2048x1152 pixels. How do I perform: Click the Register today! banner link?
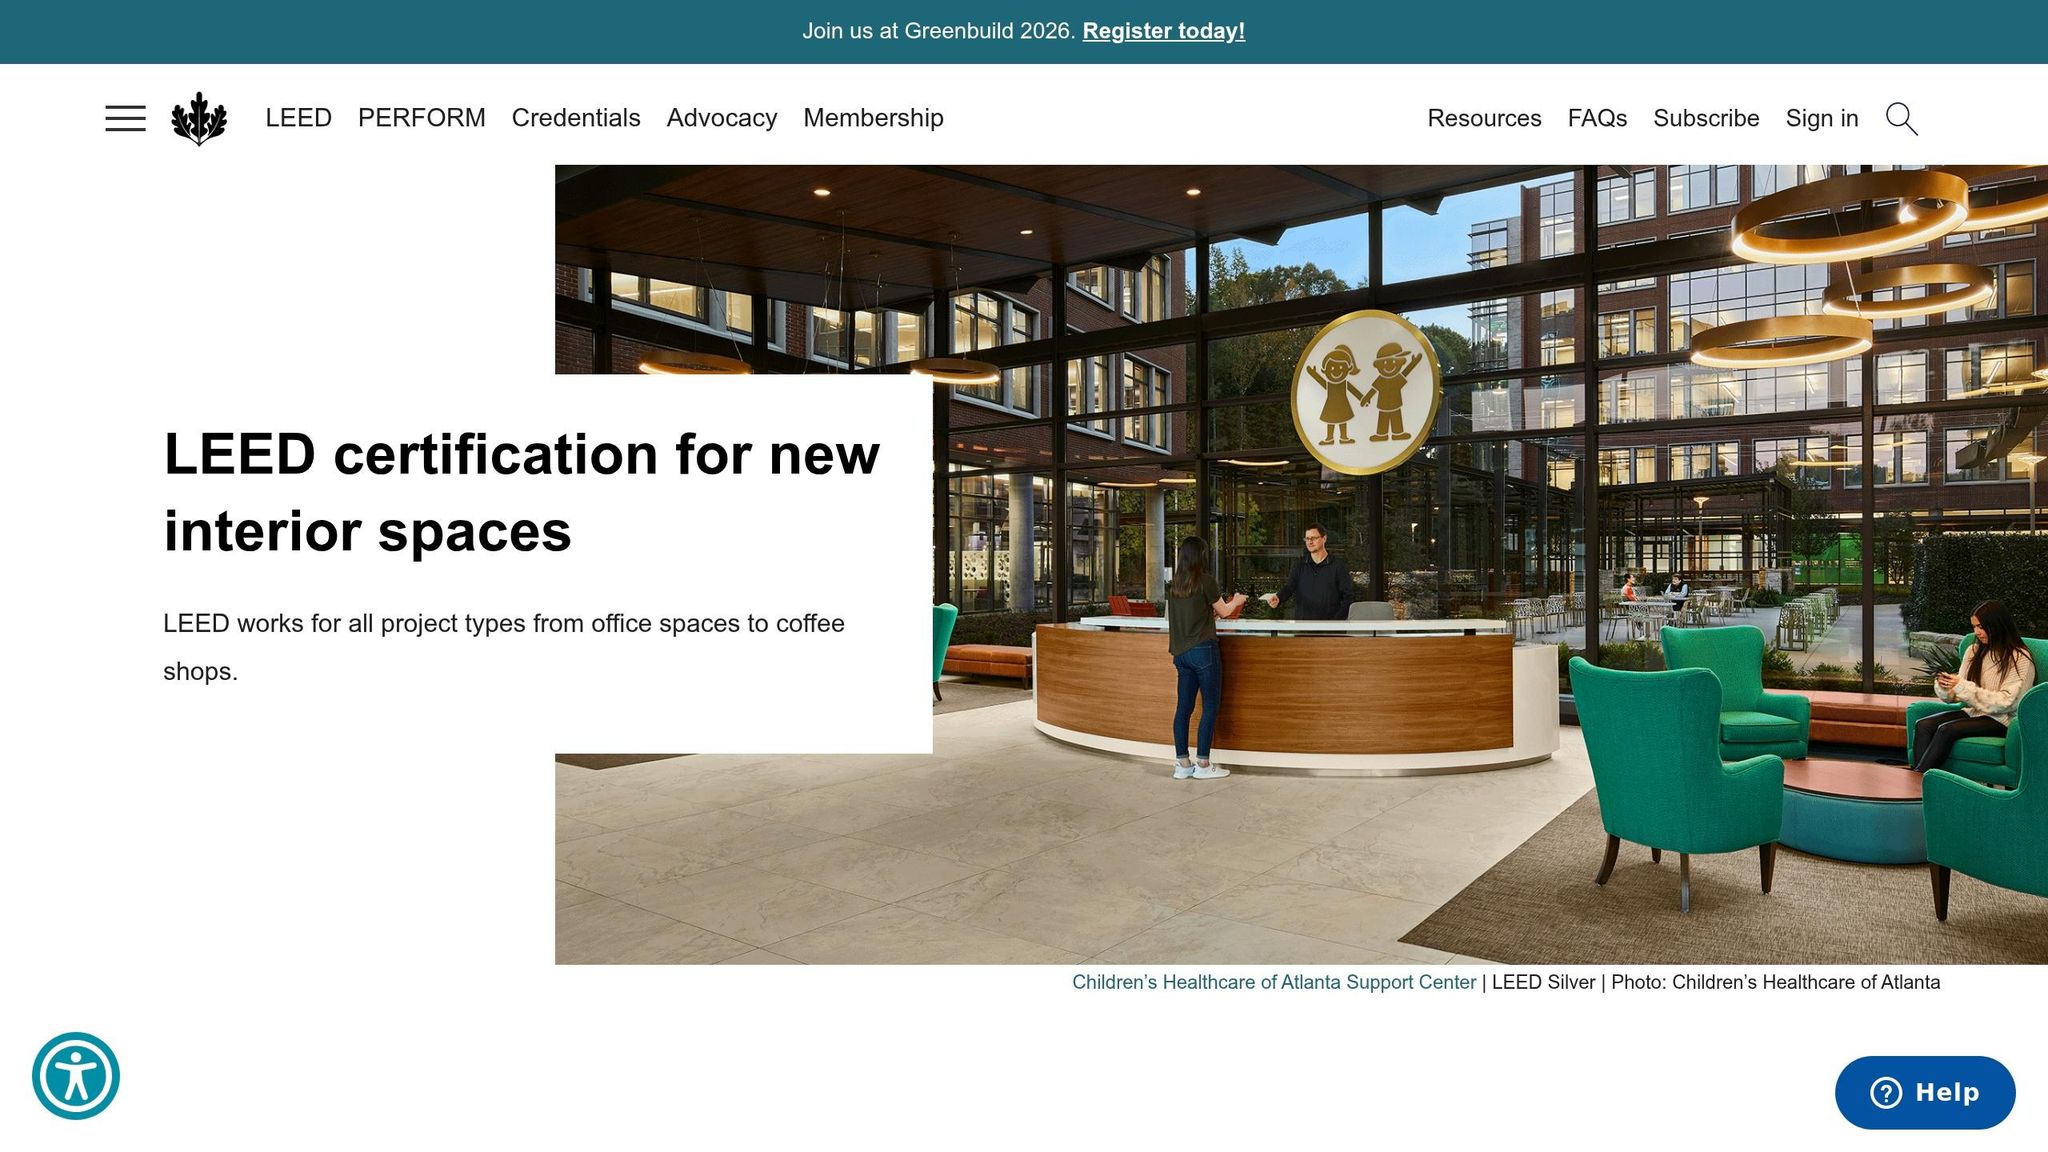(1164, 31)
